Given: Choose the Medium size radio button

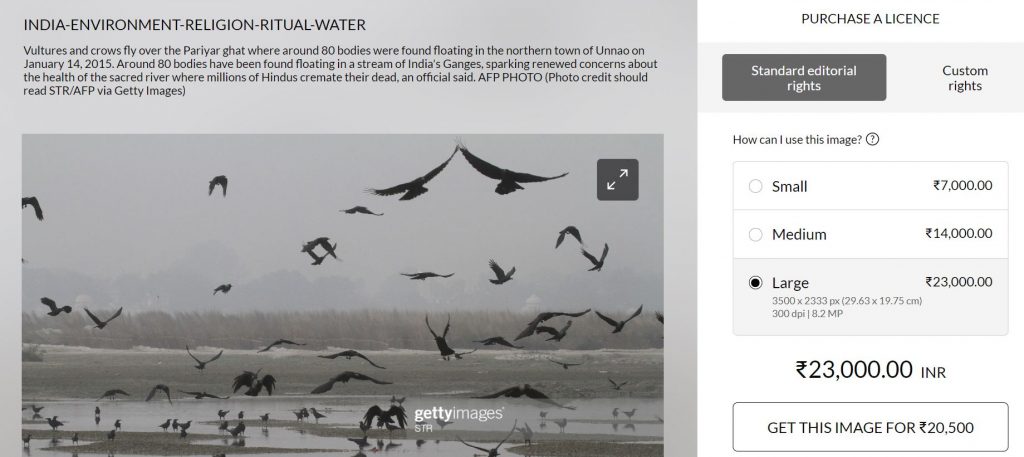Looking at the screenshot, I should (x=755, y=234).
